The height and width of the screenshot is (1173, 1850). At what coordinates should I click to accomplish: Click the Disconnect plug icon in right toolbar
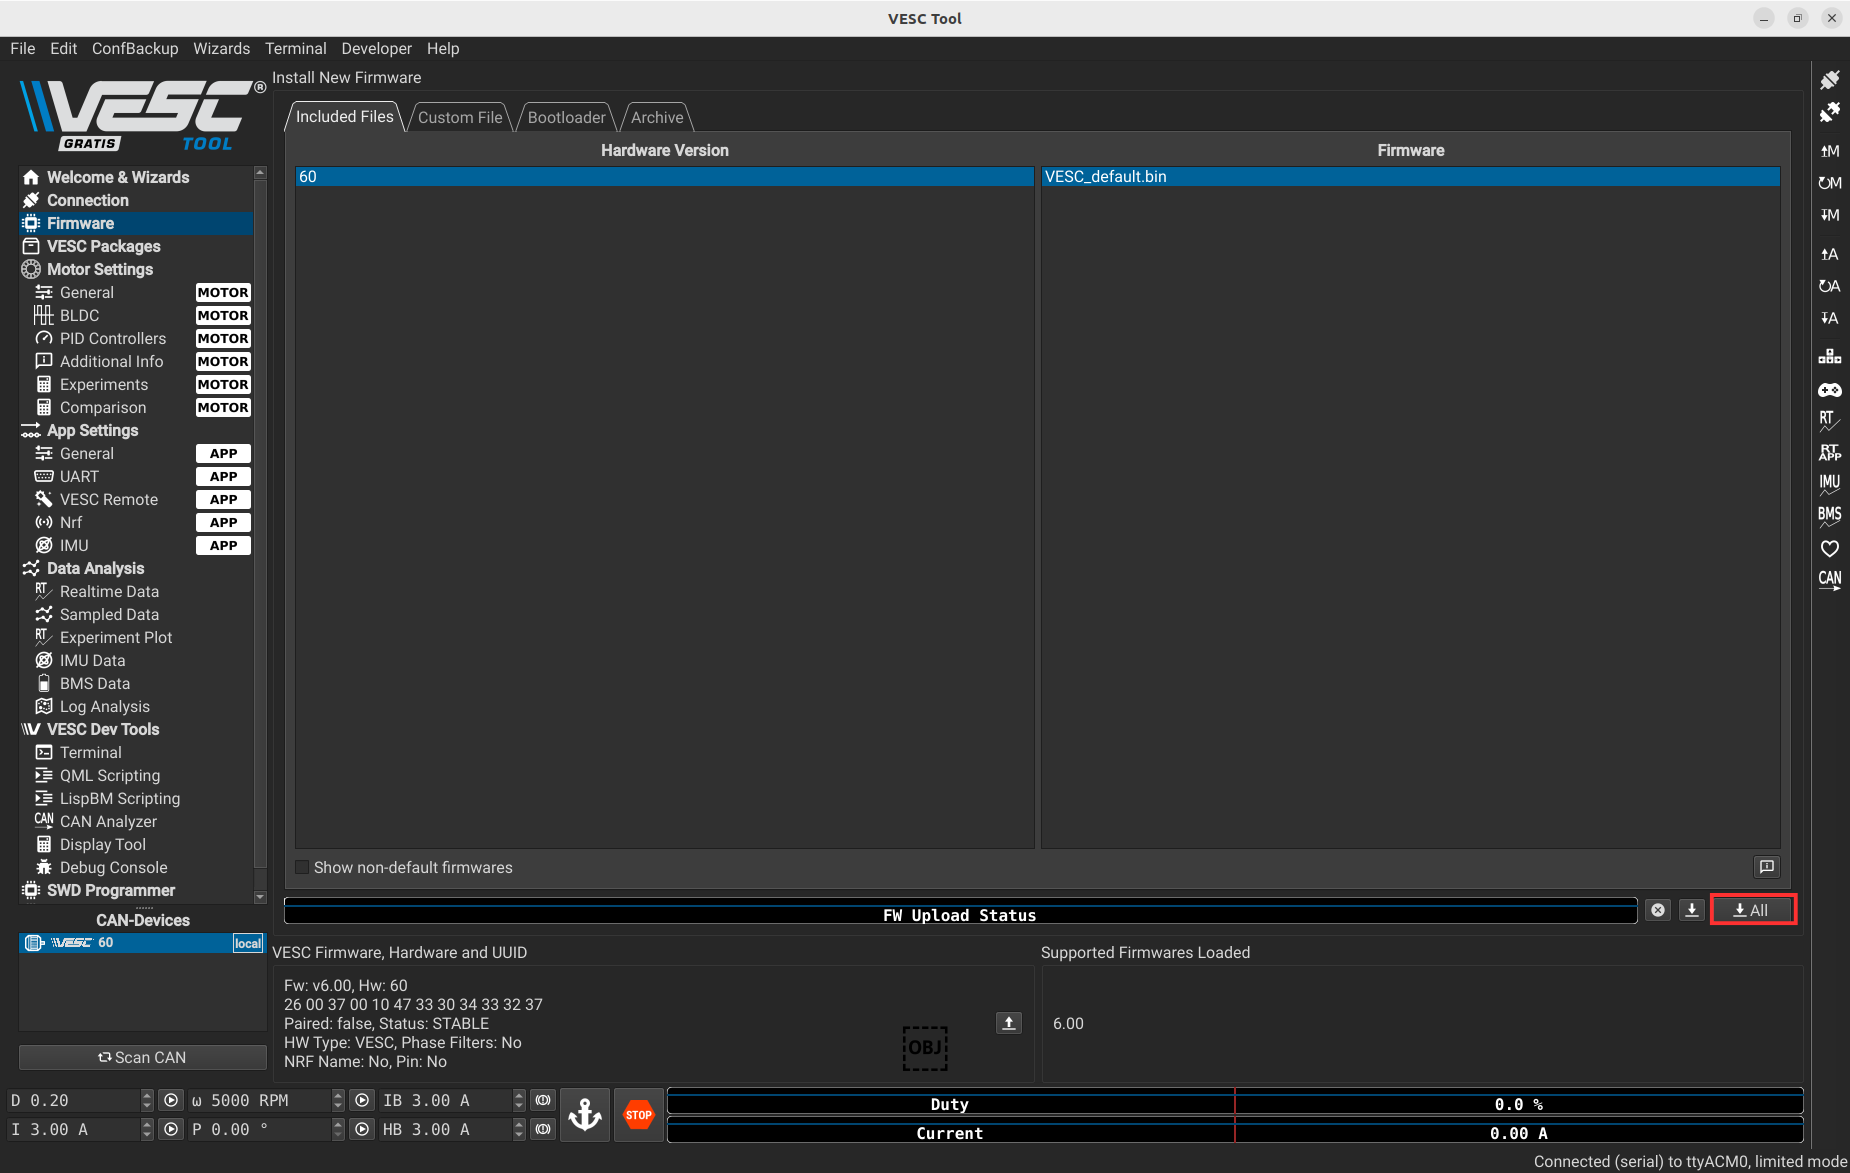(1829, 112)
